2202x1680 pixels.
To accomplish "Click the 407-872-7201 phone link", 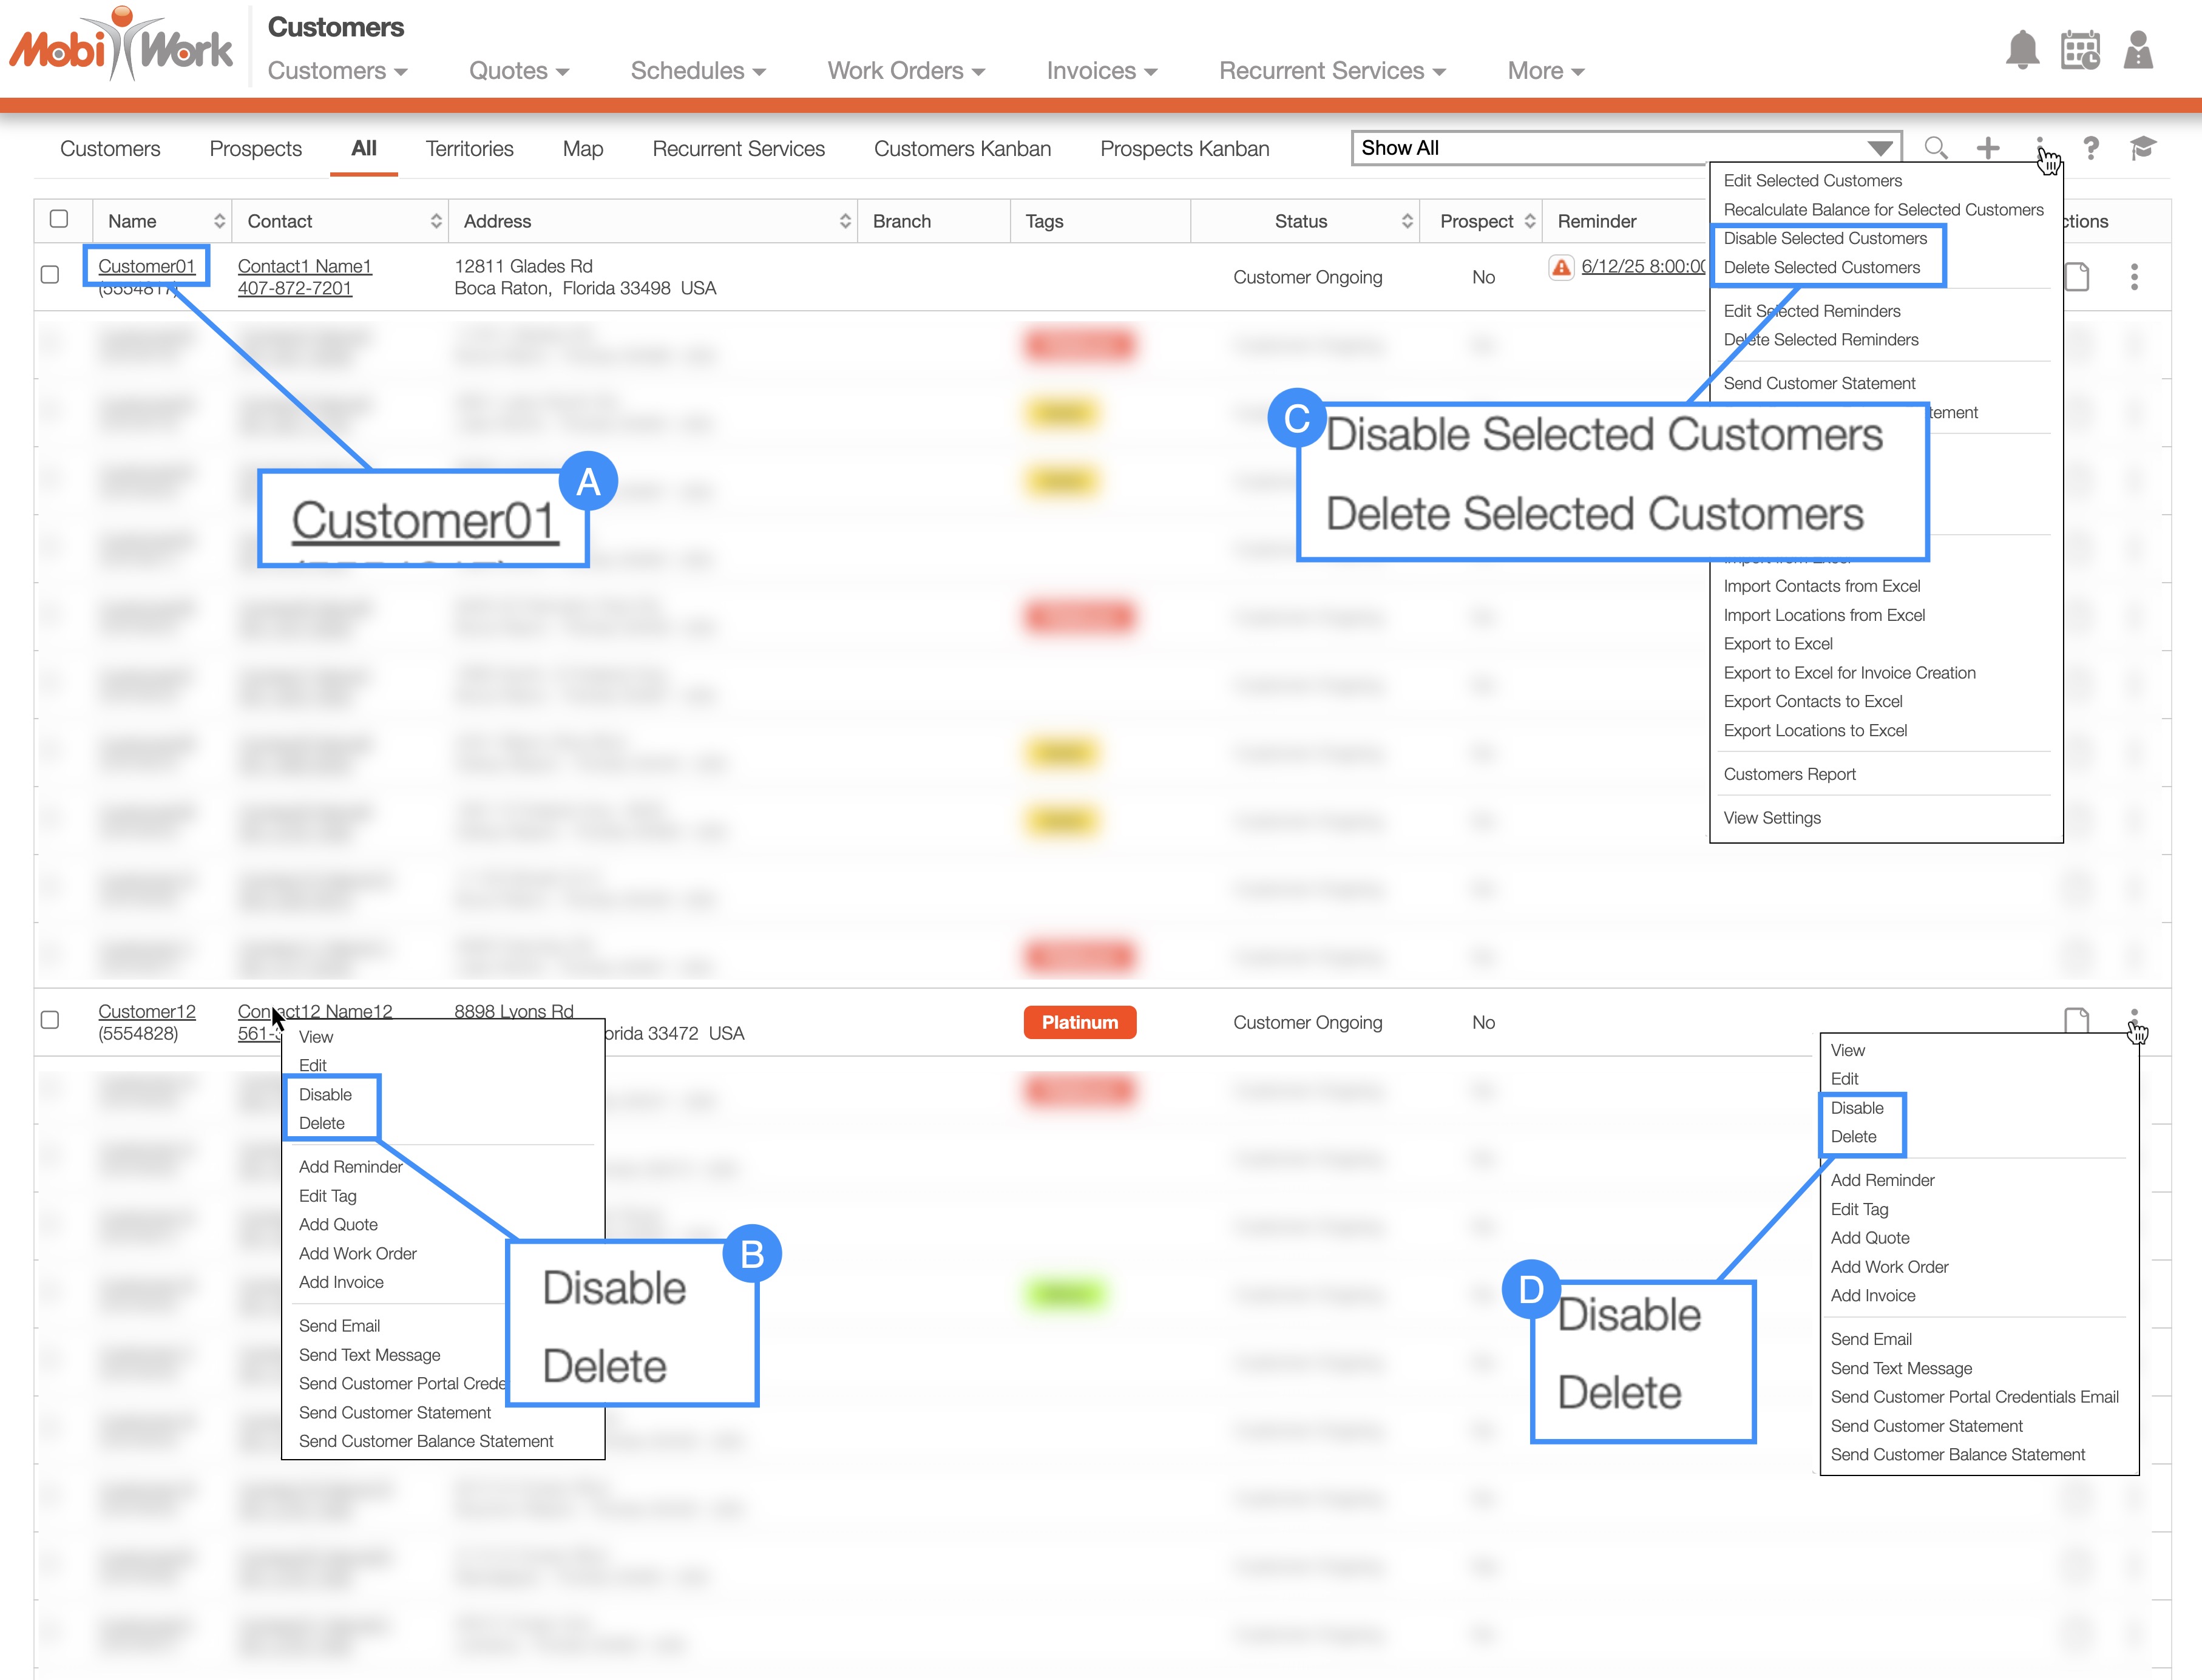I will (294, 288).
